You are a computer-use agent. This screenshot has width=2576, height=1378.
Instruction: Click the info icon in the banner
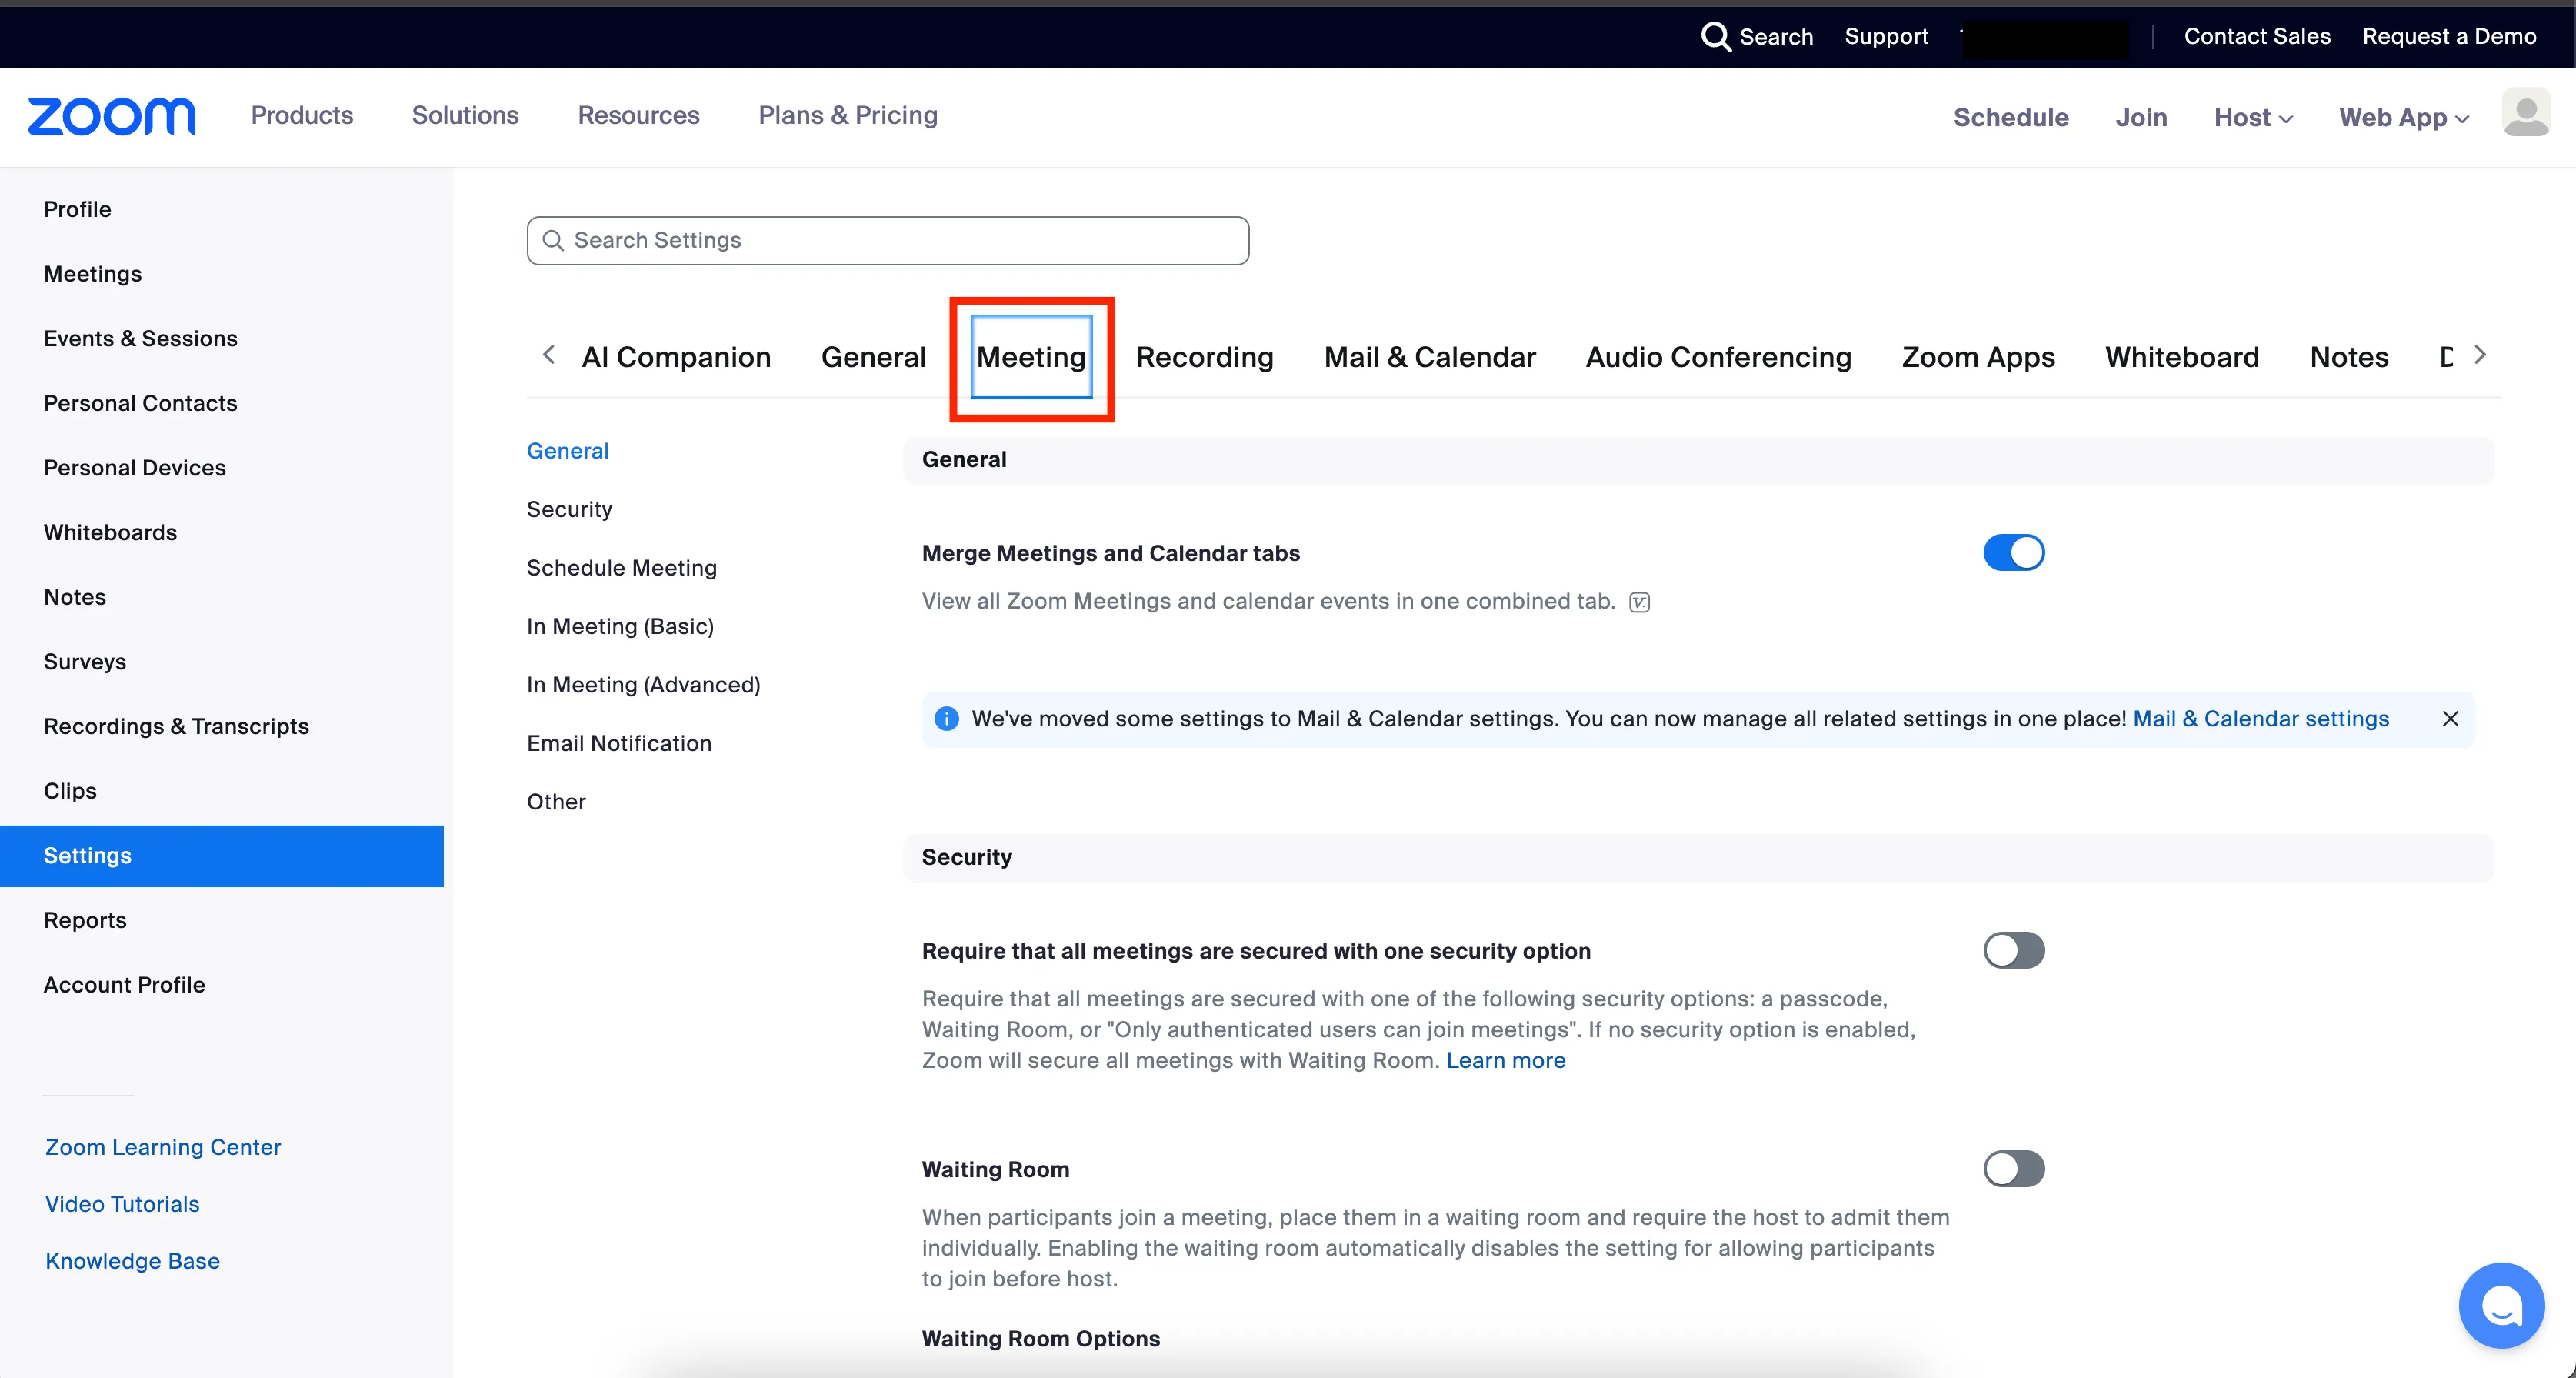point(946,719)
